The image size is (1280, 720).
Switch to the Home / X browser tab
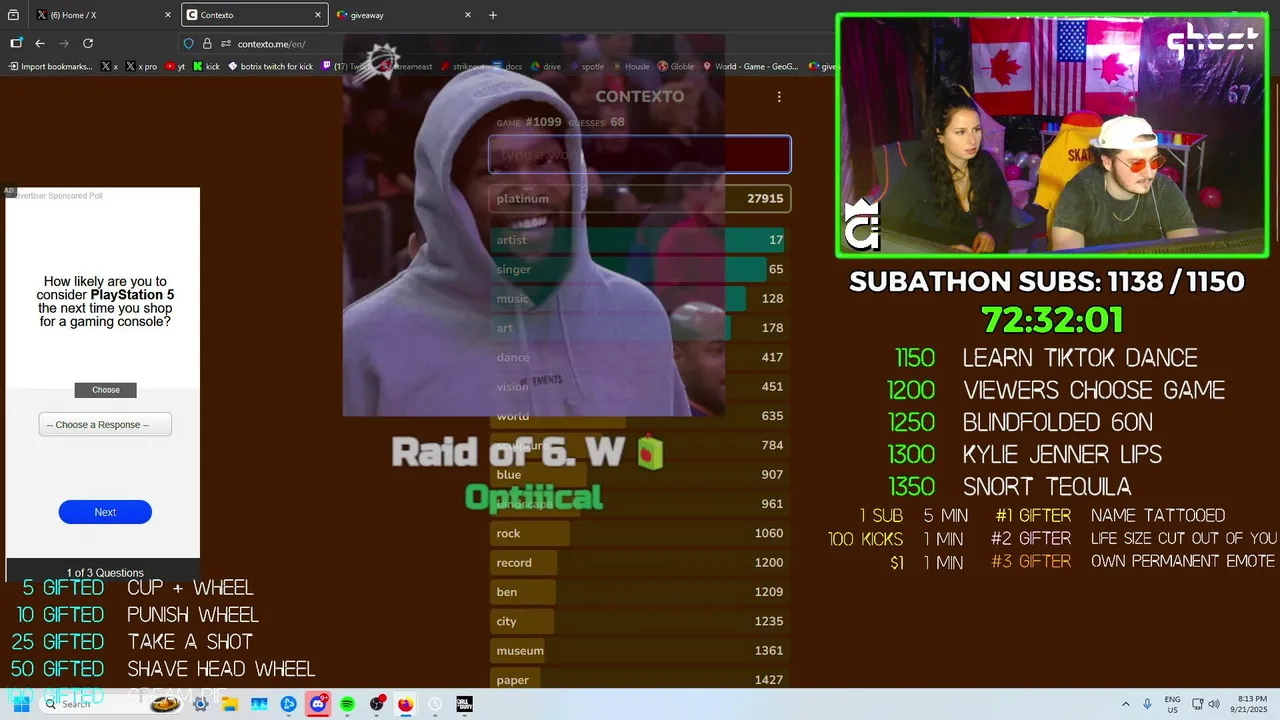[103, 15]
